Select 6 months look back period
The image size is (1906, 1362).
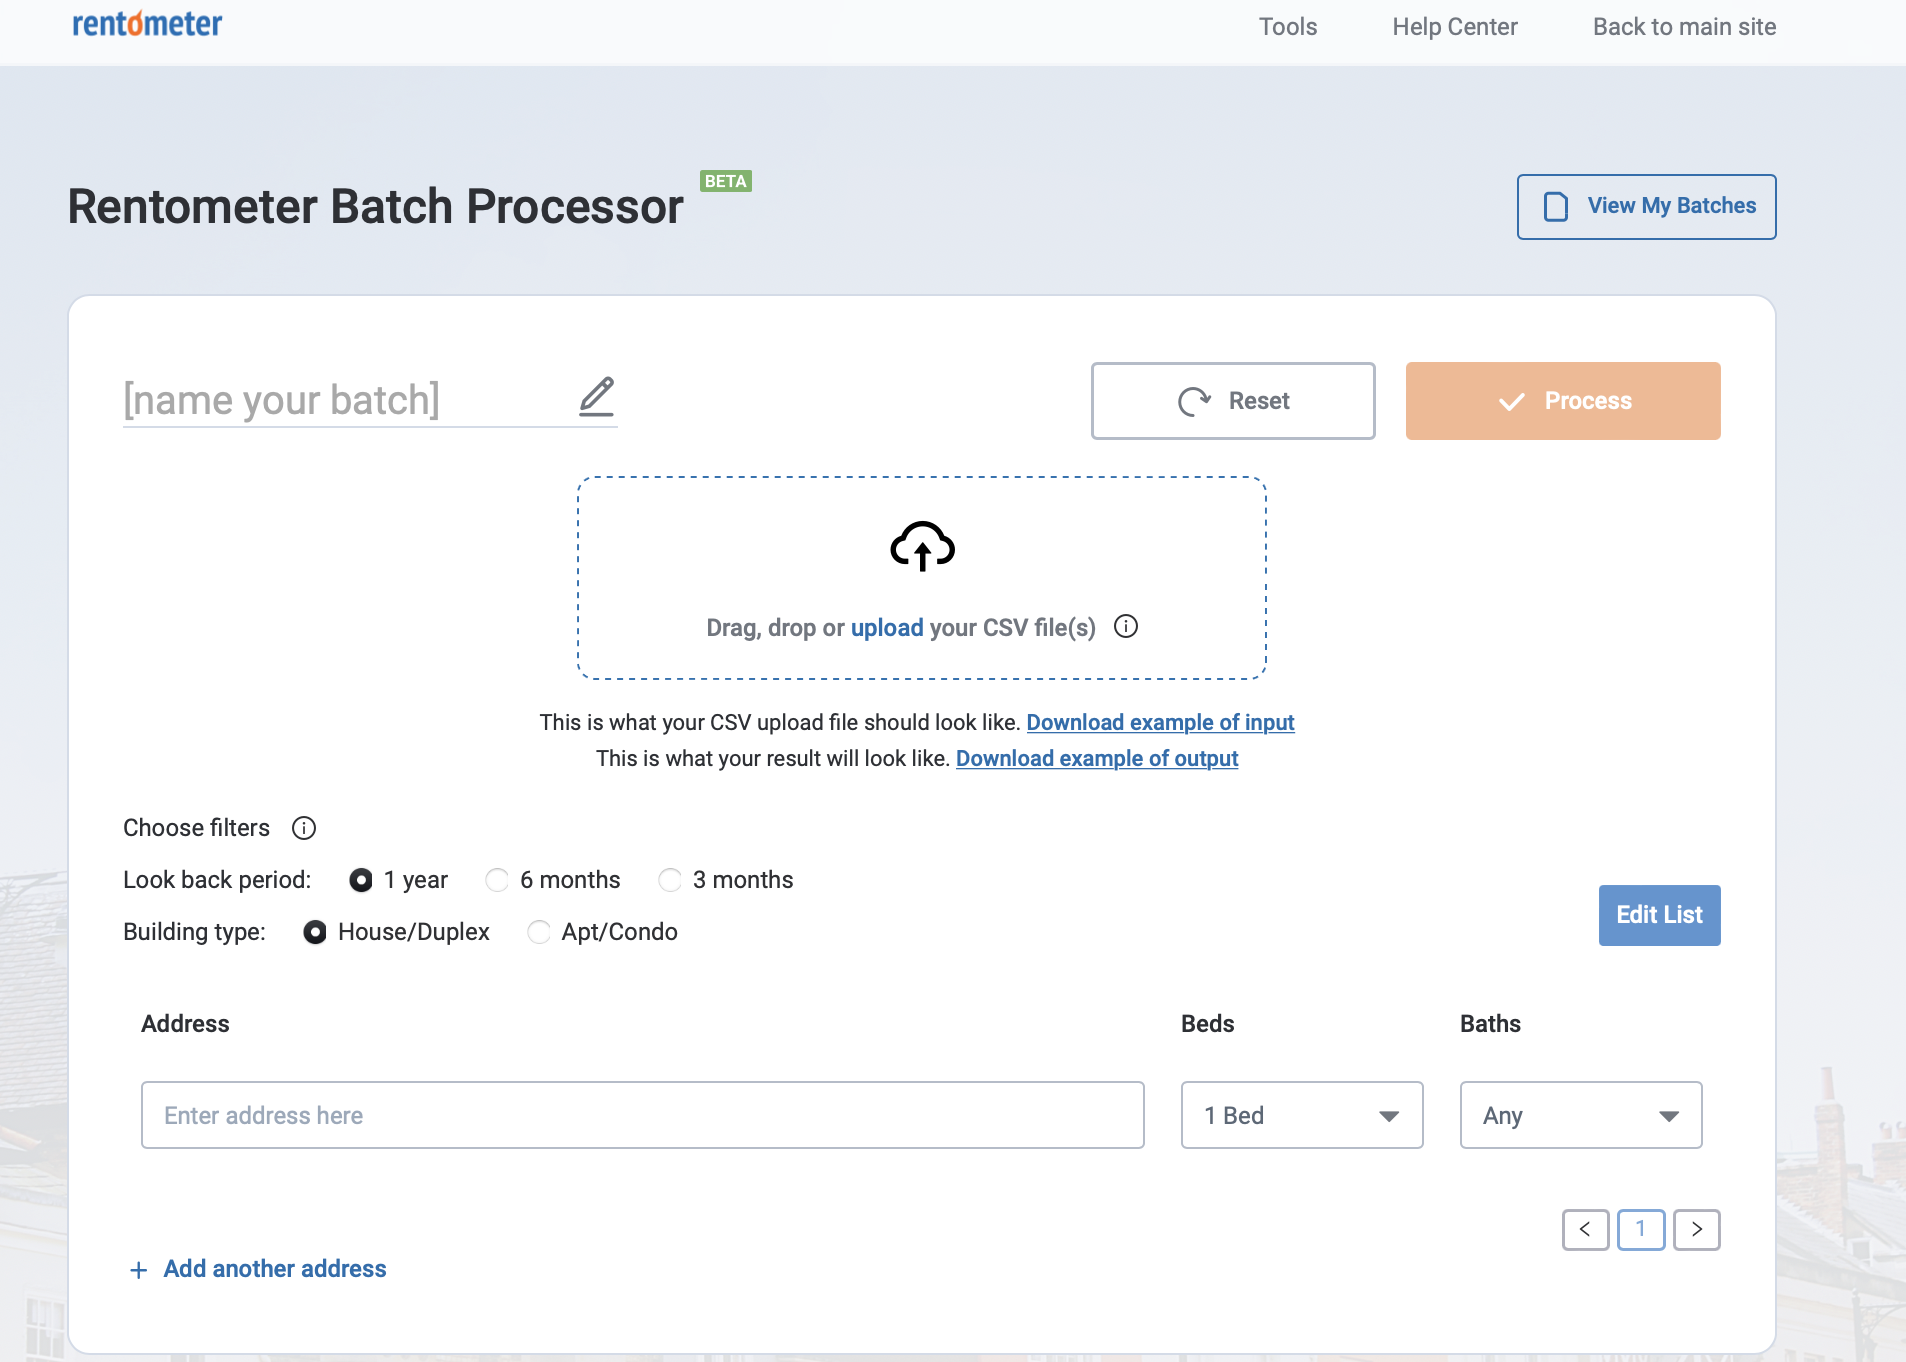tap(497, 880)
